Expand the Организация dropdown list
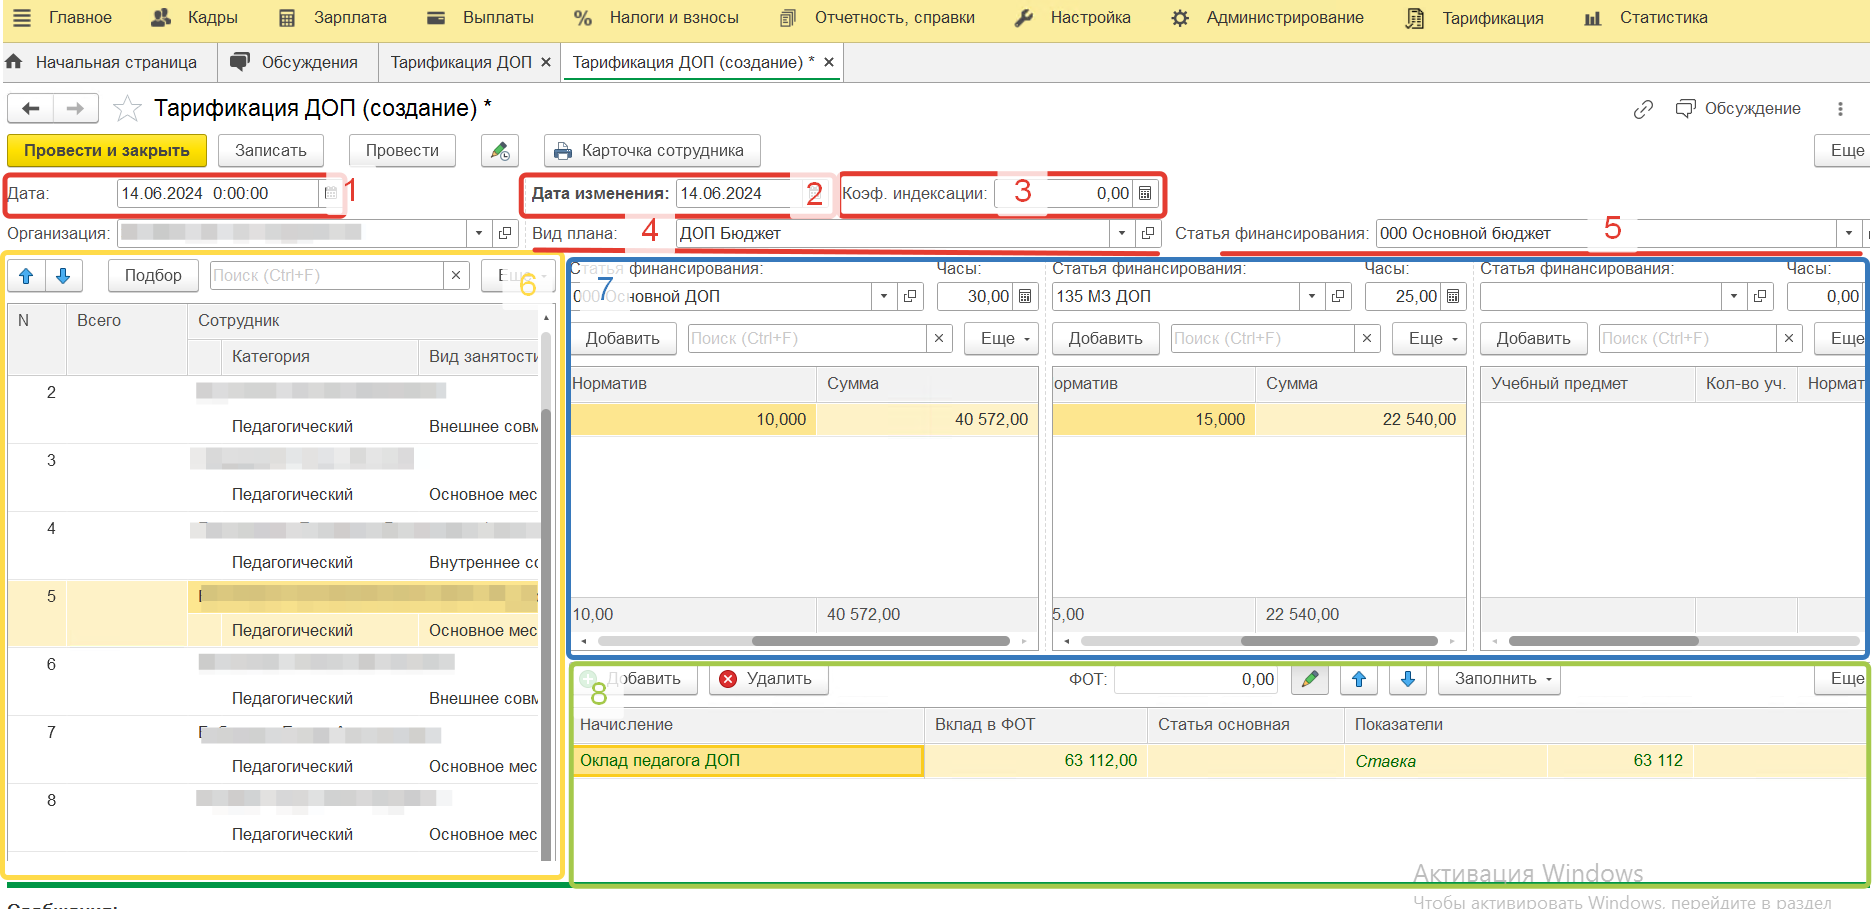 click(479, 233)
